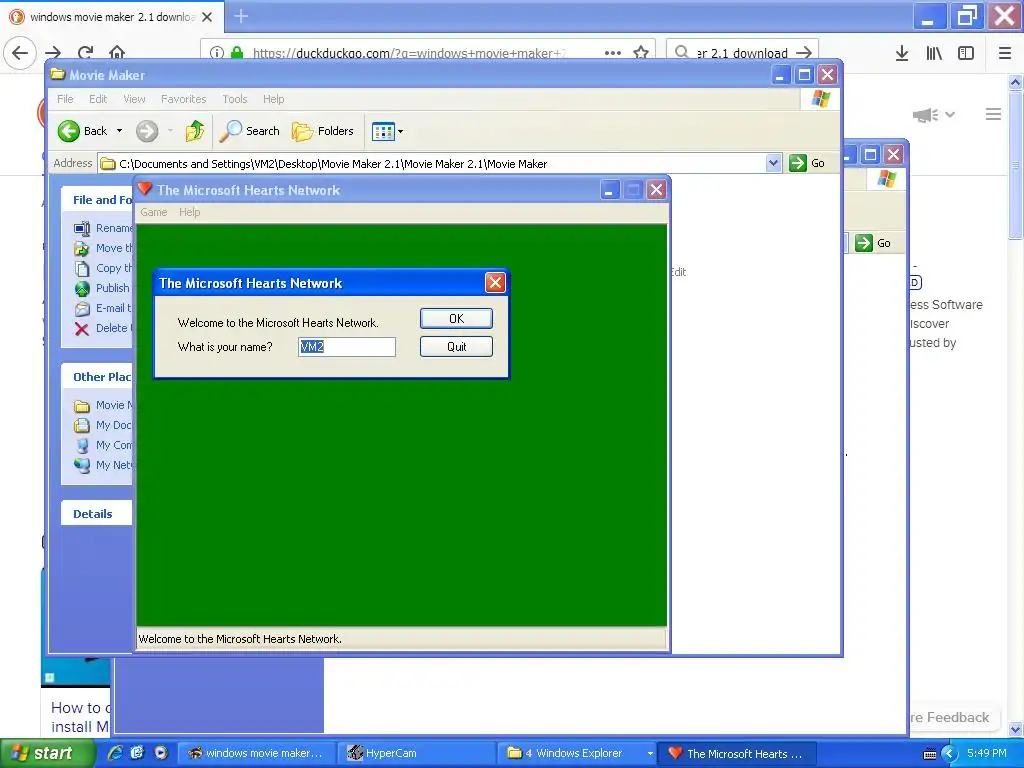Open Tools menu in Movie Maker explorer window
The height and width of the screenshot is (768, 1024).
click(x=234, y=99)
